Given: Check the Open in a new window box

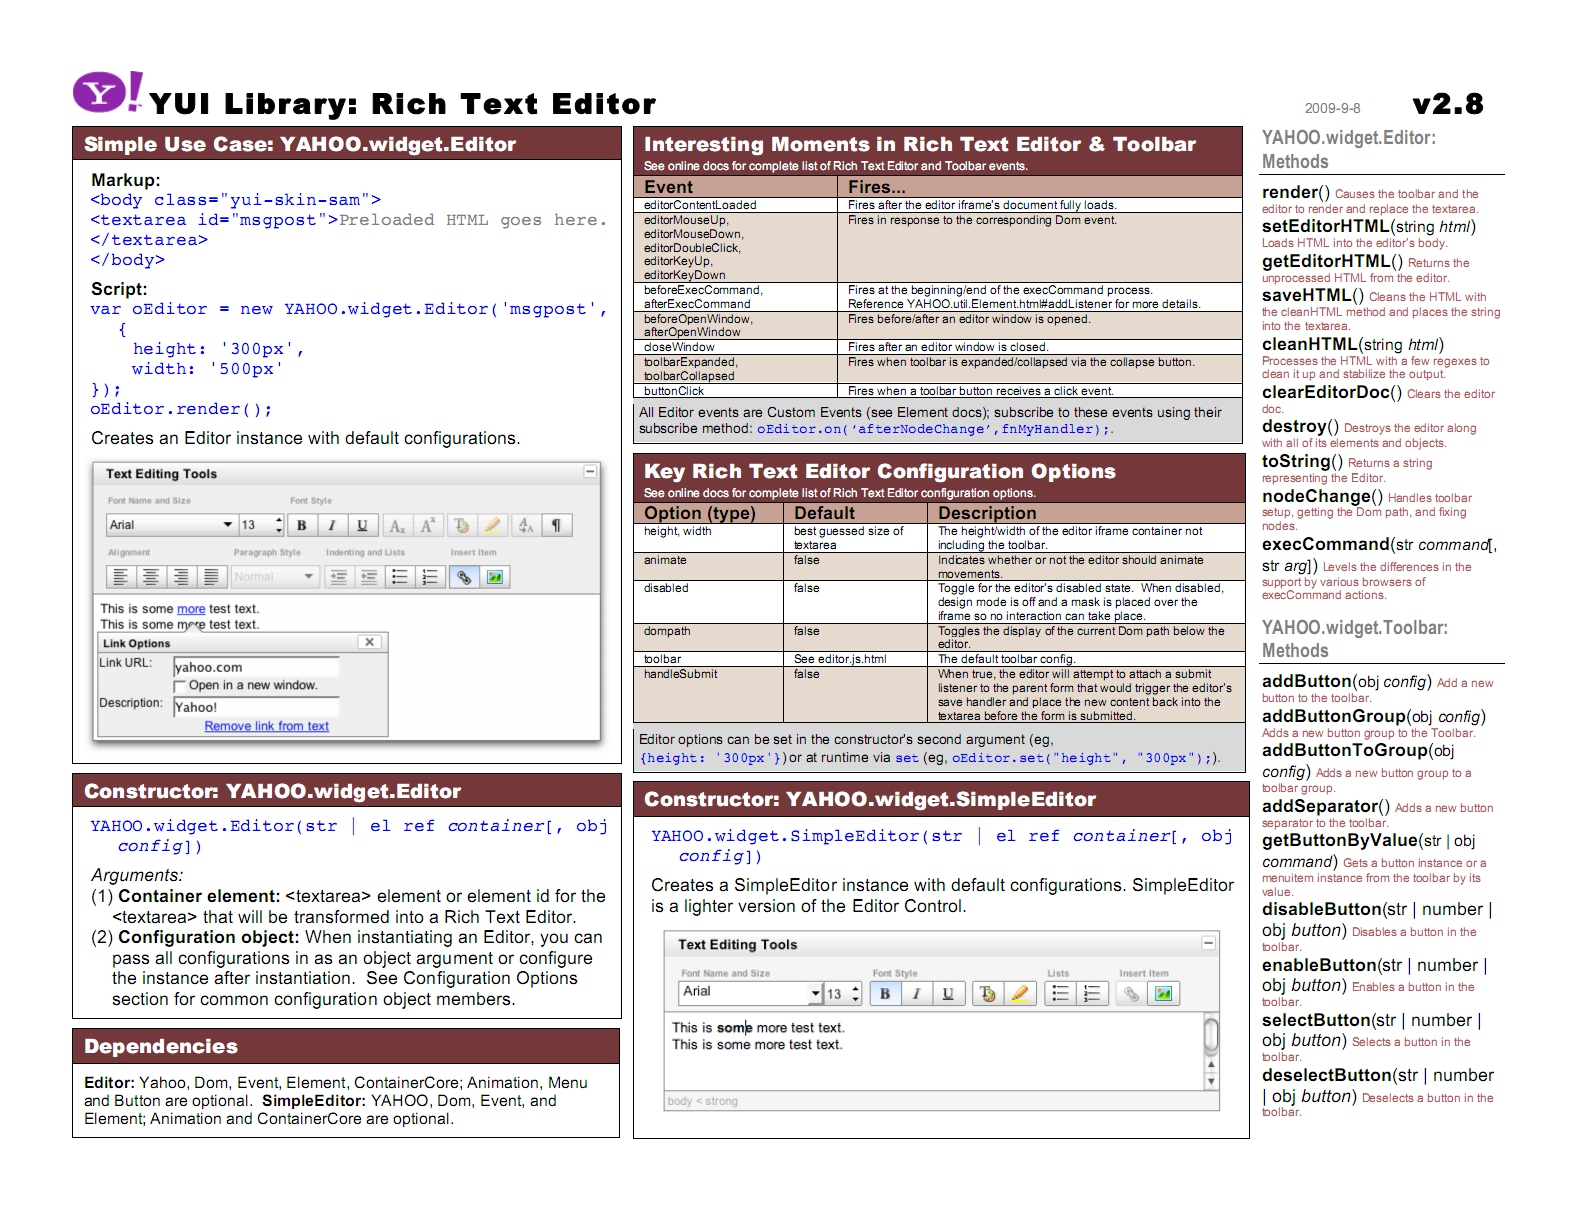Looking at the screenshot, I should click(x=180, y=686).
